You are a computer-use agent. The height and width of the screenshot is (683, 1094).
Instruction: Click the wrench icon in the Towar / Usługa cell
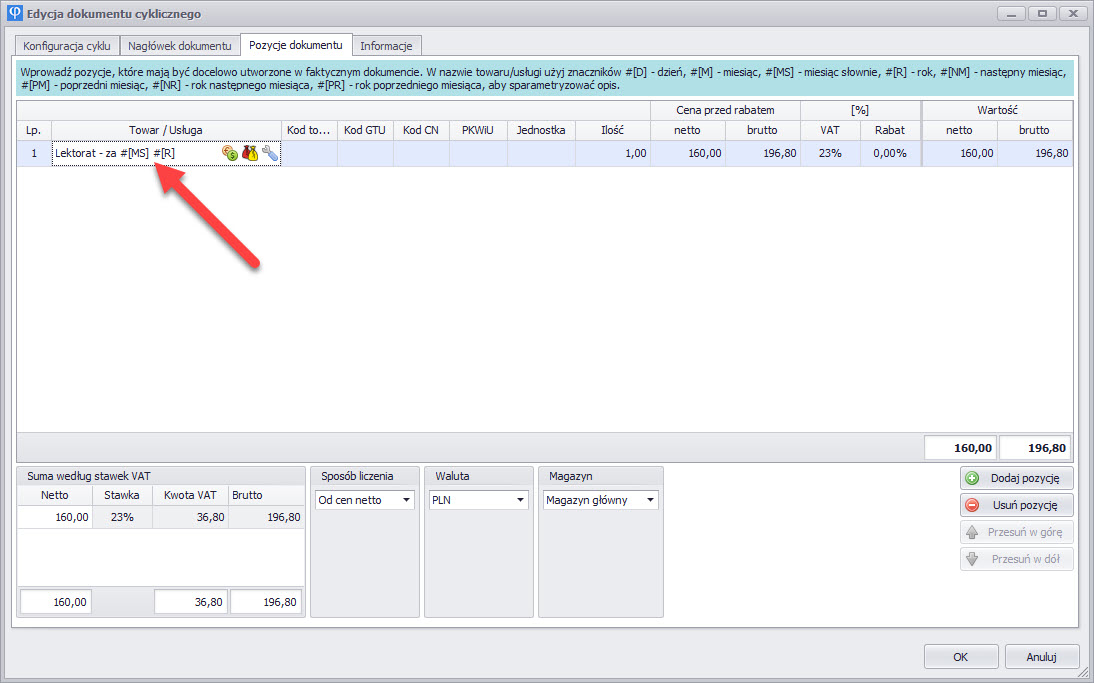270,153
